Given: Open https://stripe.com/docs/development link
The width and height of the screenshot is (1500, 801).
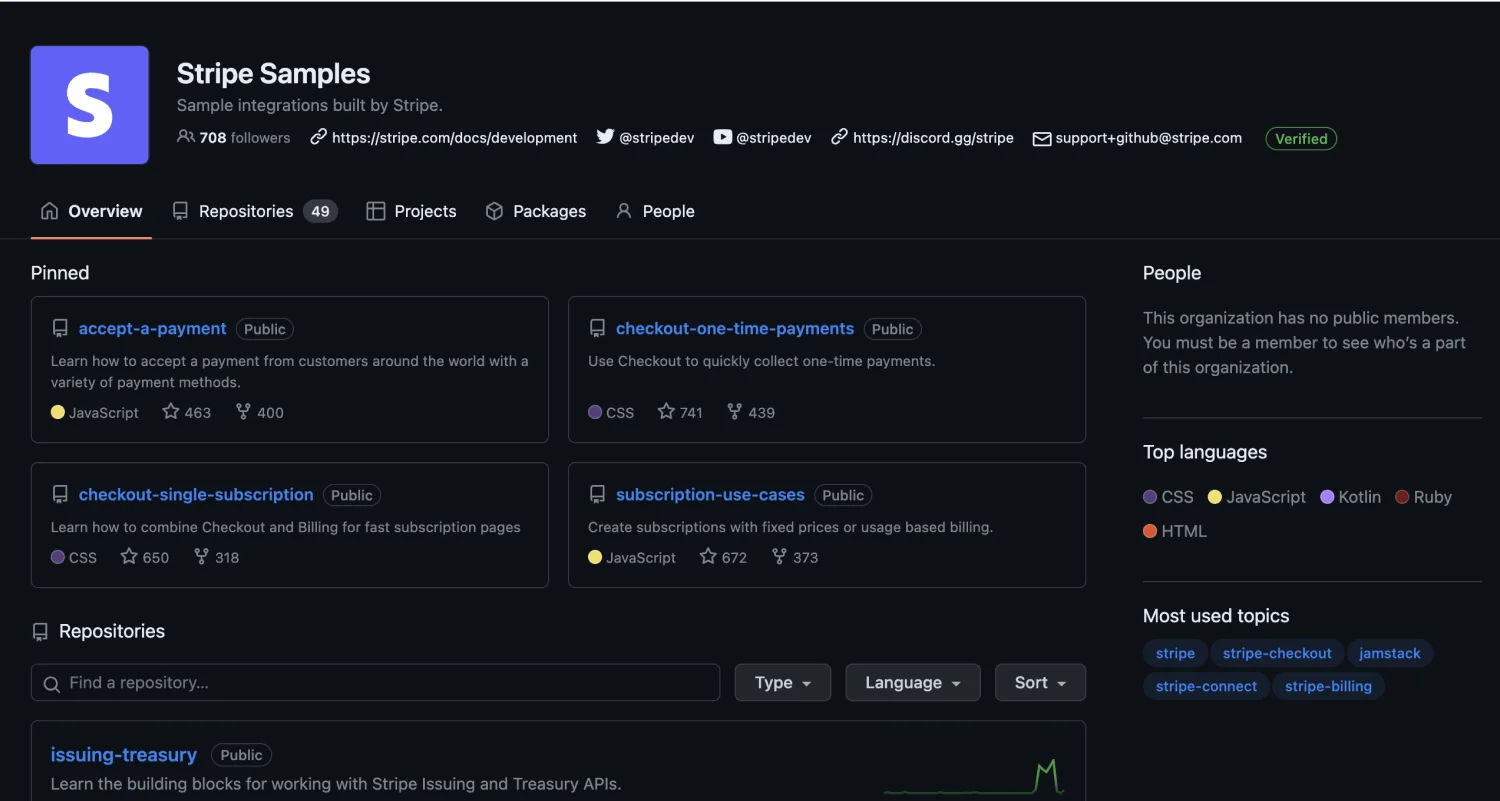Looking at the screenshot, I should pyautogui.click(x=454, y=138).
